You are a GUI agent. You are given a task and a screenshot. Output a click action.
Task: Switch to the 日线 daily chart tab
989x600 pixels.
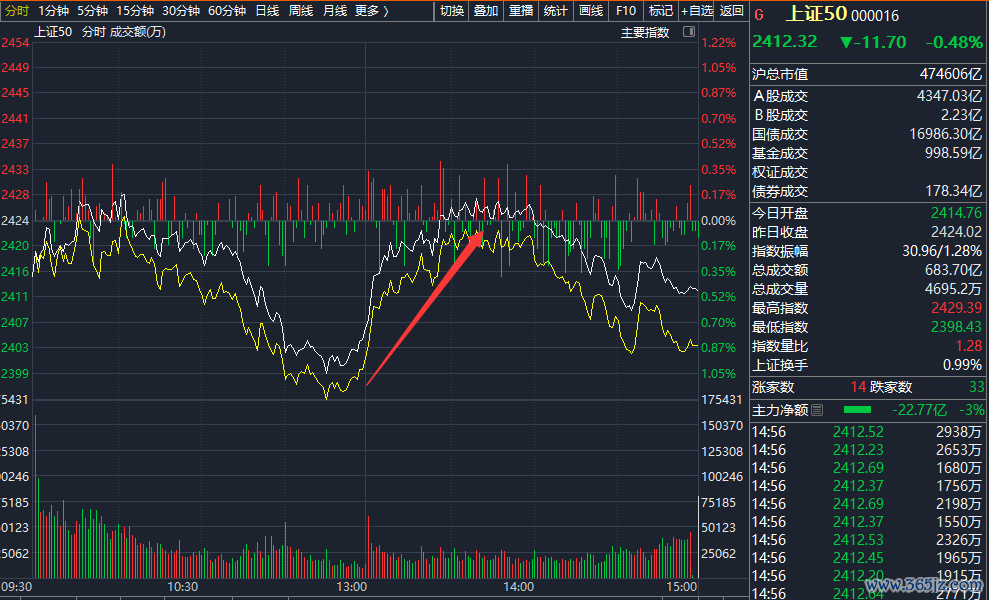[x=267, y=11]
